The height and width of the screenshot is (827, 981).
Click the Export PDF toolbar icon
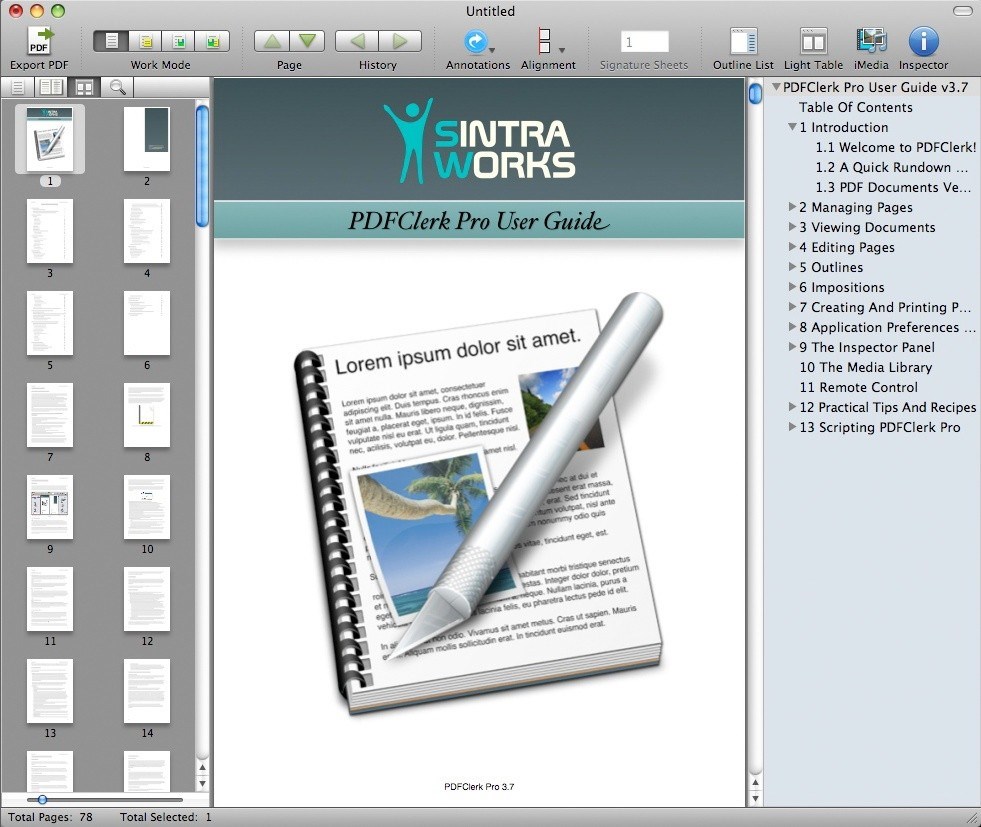39,41
